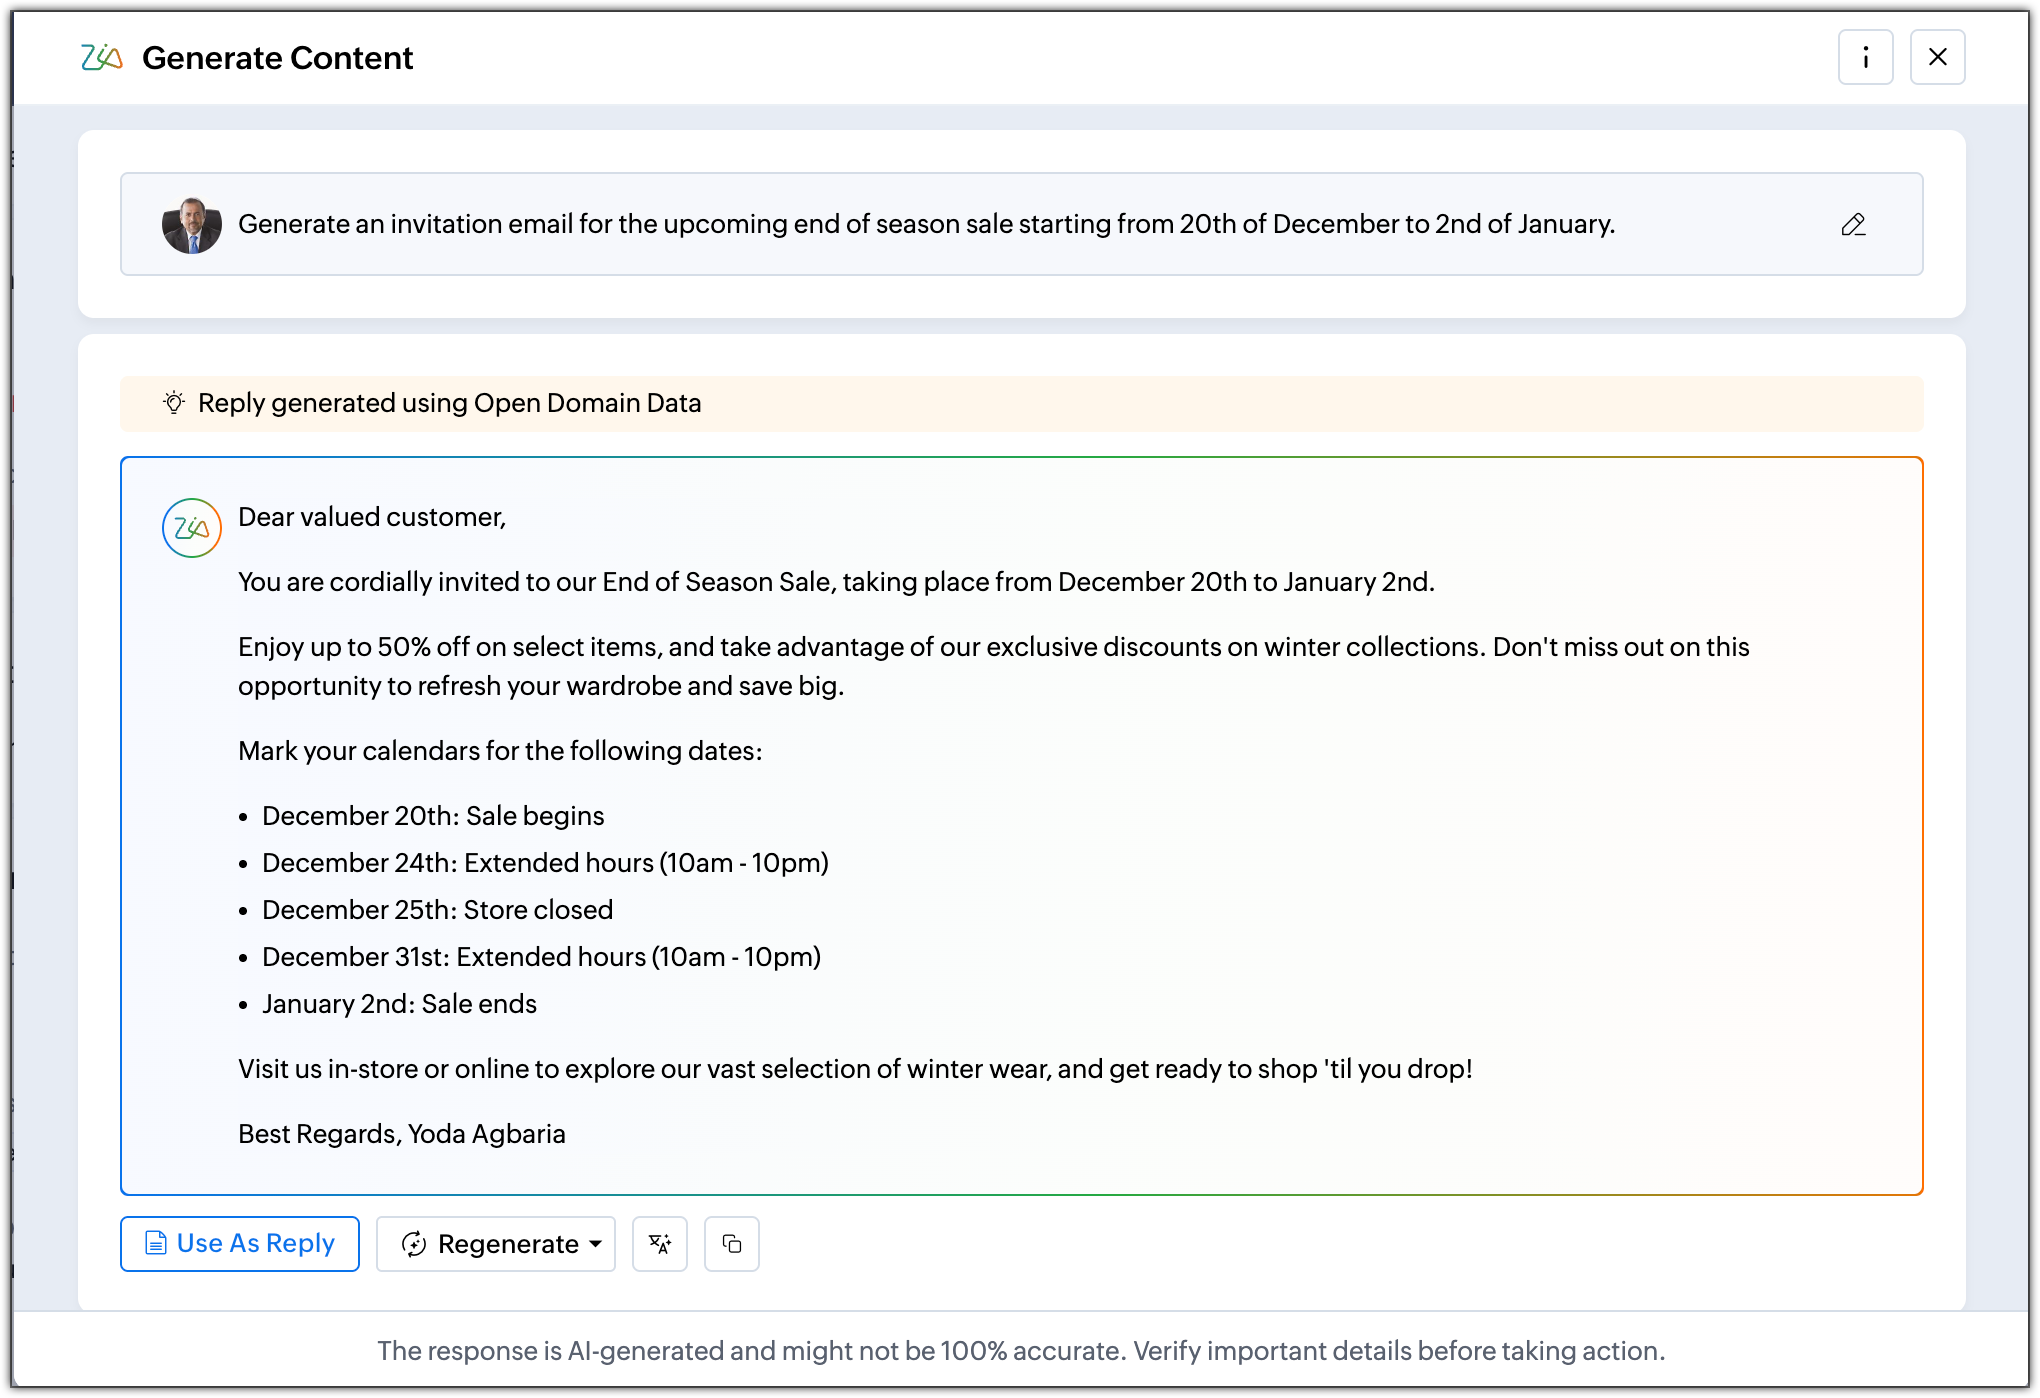Click the 'Dear valued customer' greeting line

[372, 517]
